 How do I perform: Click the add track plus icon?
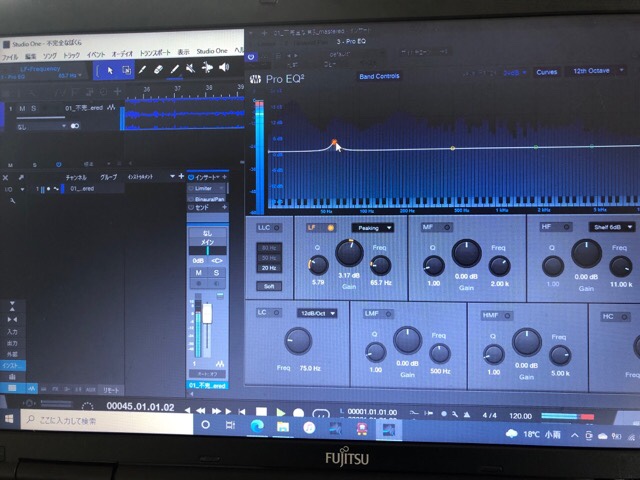(117, 91)
